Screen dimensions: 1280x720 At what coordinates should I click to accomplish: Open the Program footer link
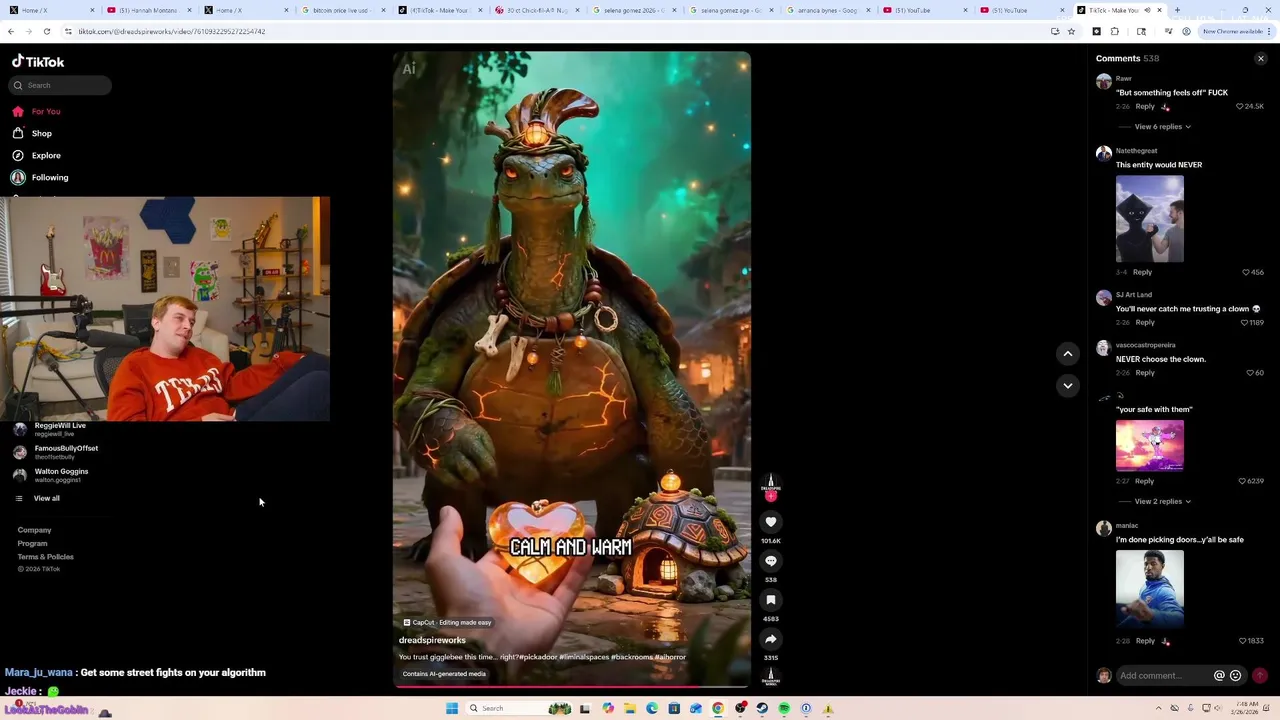[32, 543]
